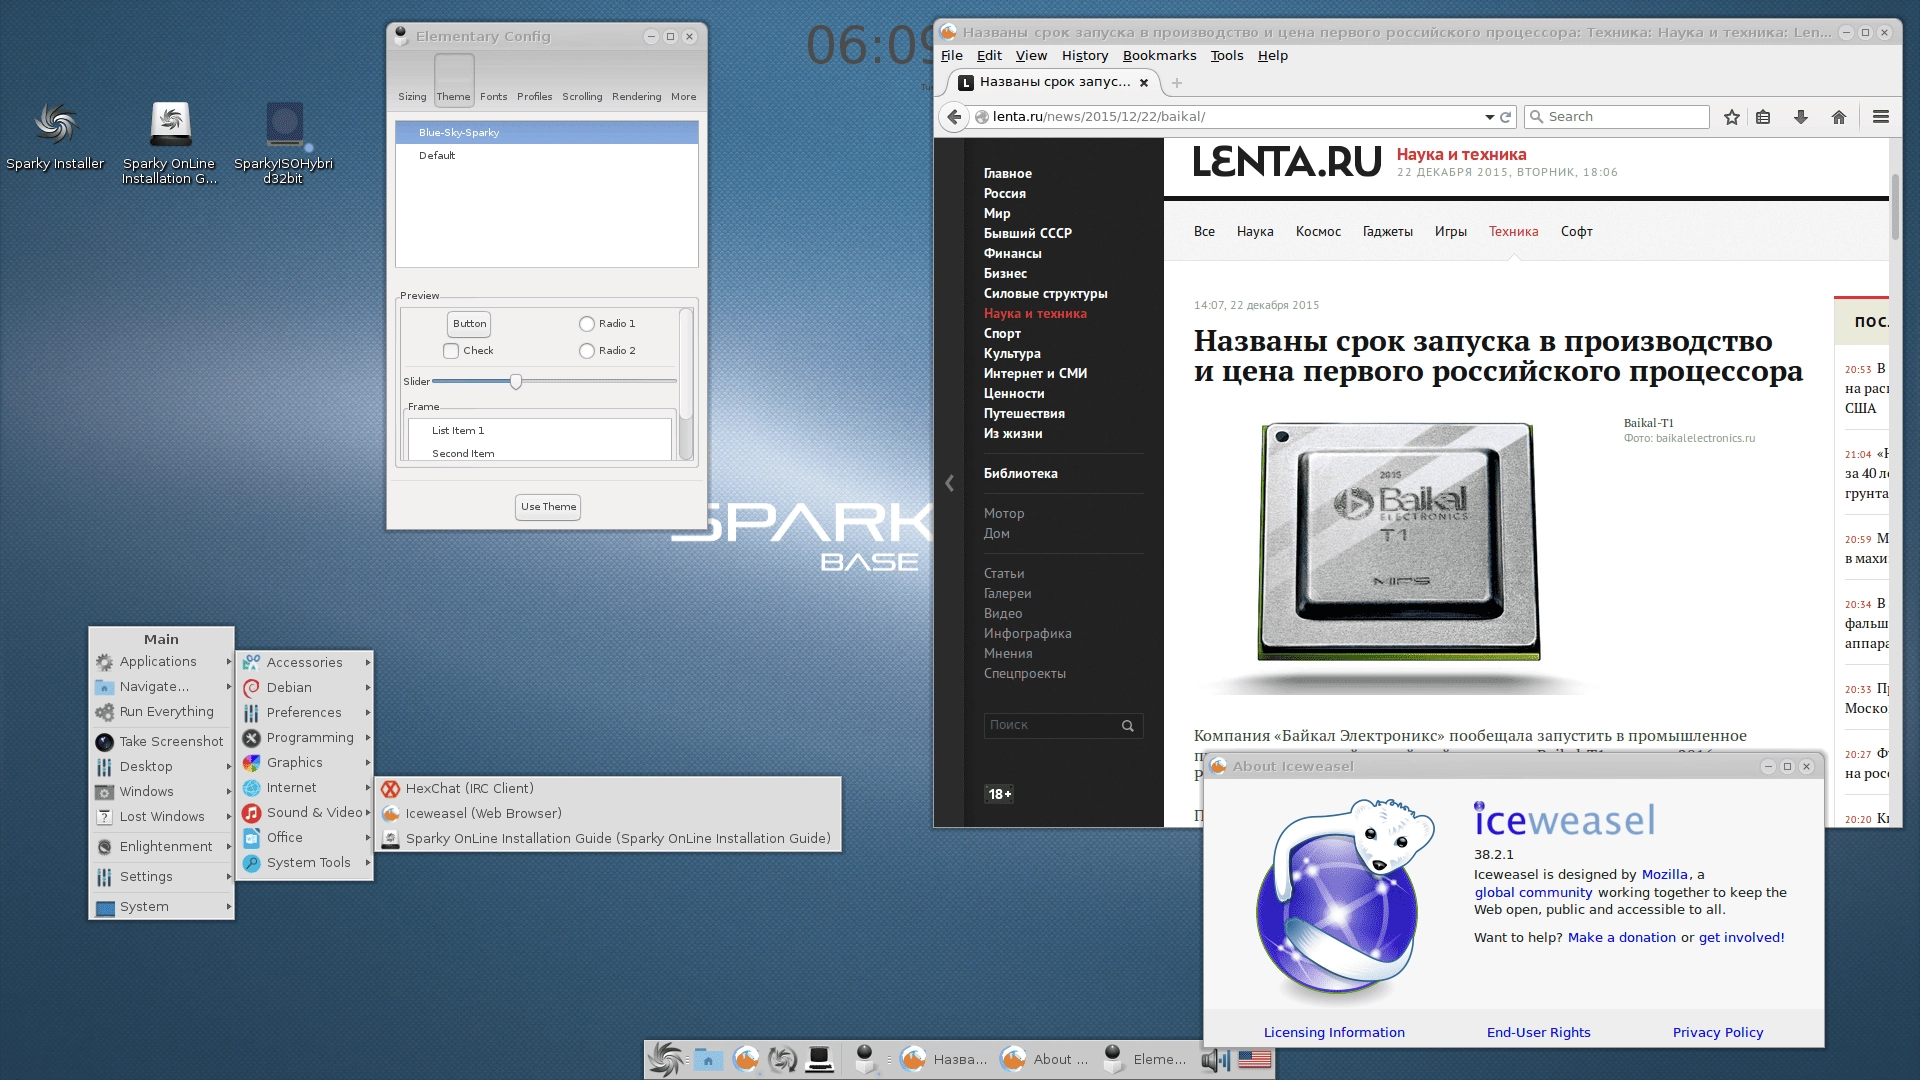This screenshot has width=1920, height=1080.
Task: Open Sparky OnLine Installation Guide desktop icon
Action: [x=169, y=143]
